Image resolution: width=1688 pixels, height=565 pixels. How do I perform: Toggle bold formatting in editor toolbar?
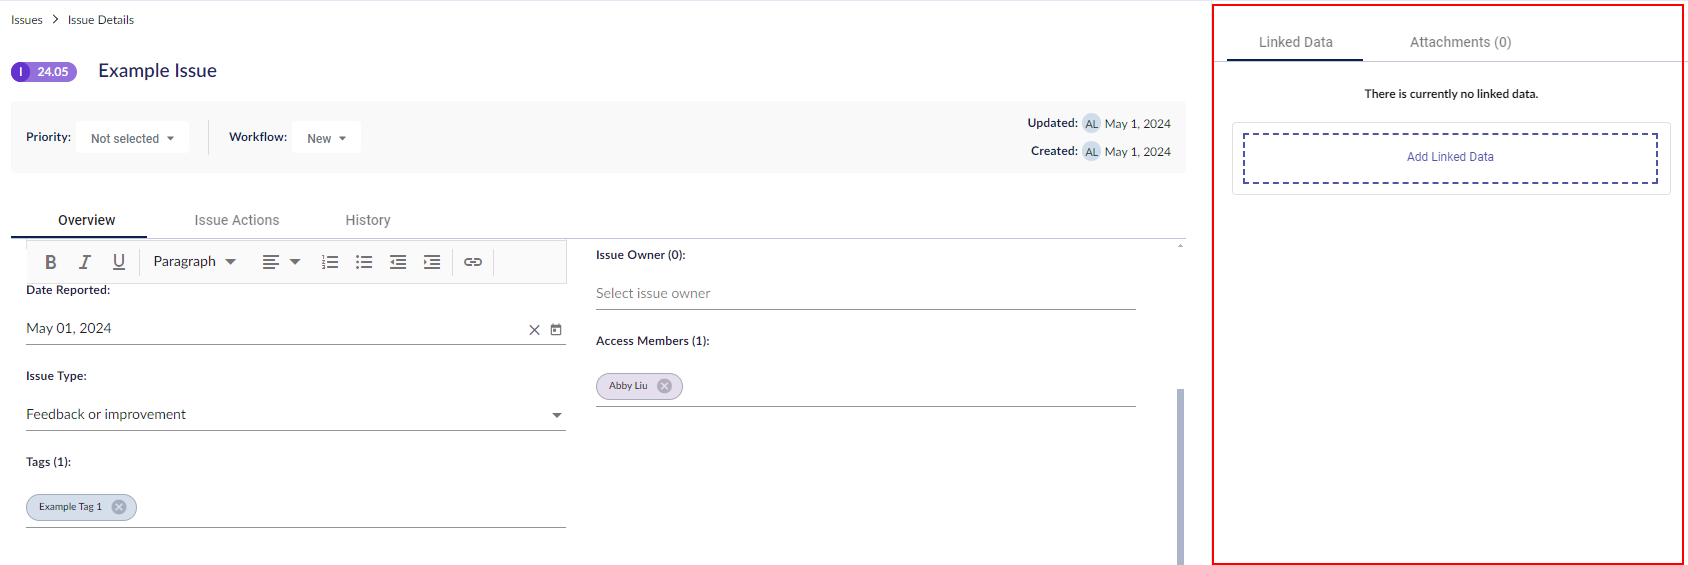pos(51,262)
